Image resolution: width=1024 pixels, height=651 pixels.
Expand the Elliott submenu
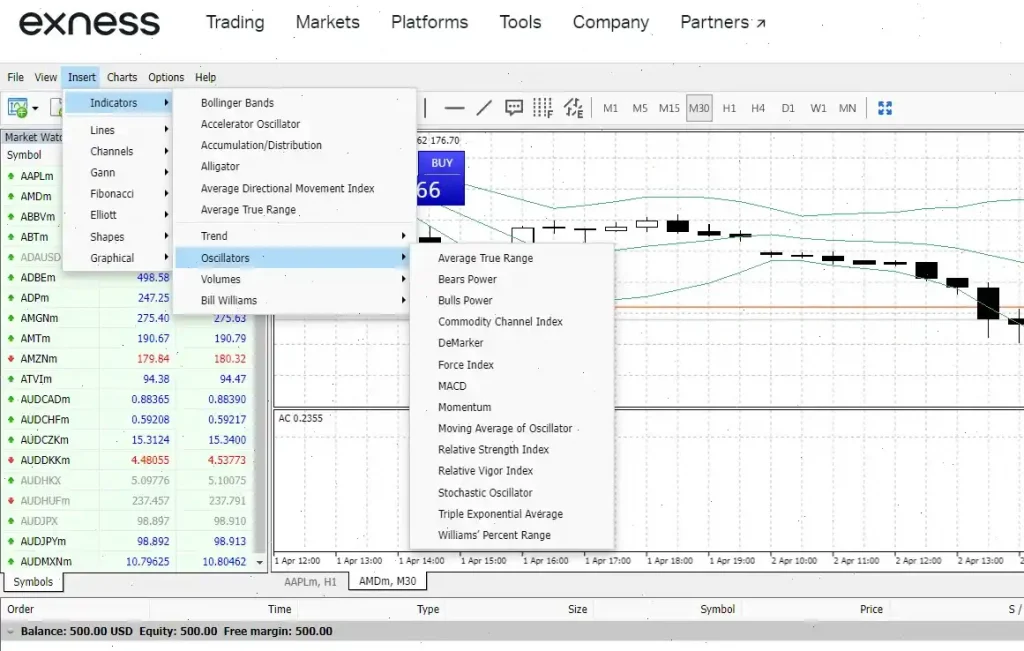(119, 215)
